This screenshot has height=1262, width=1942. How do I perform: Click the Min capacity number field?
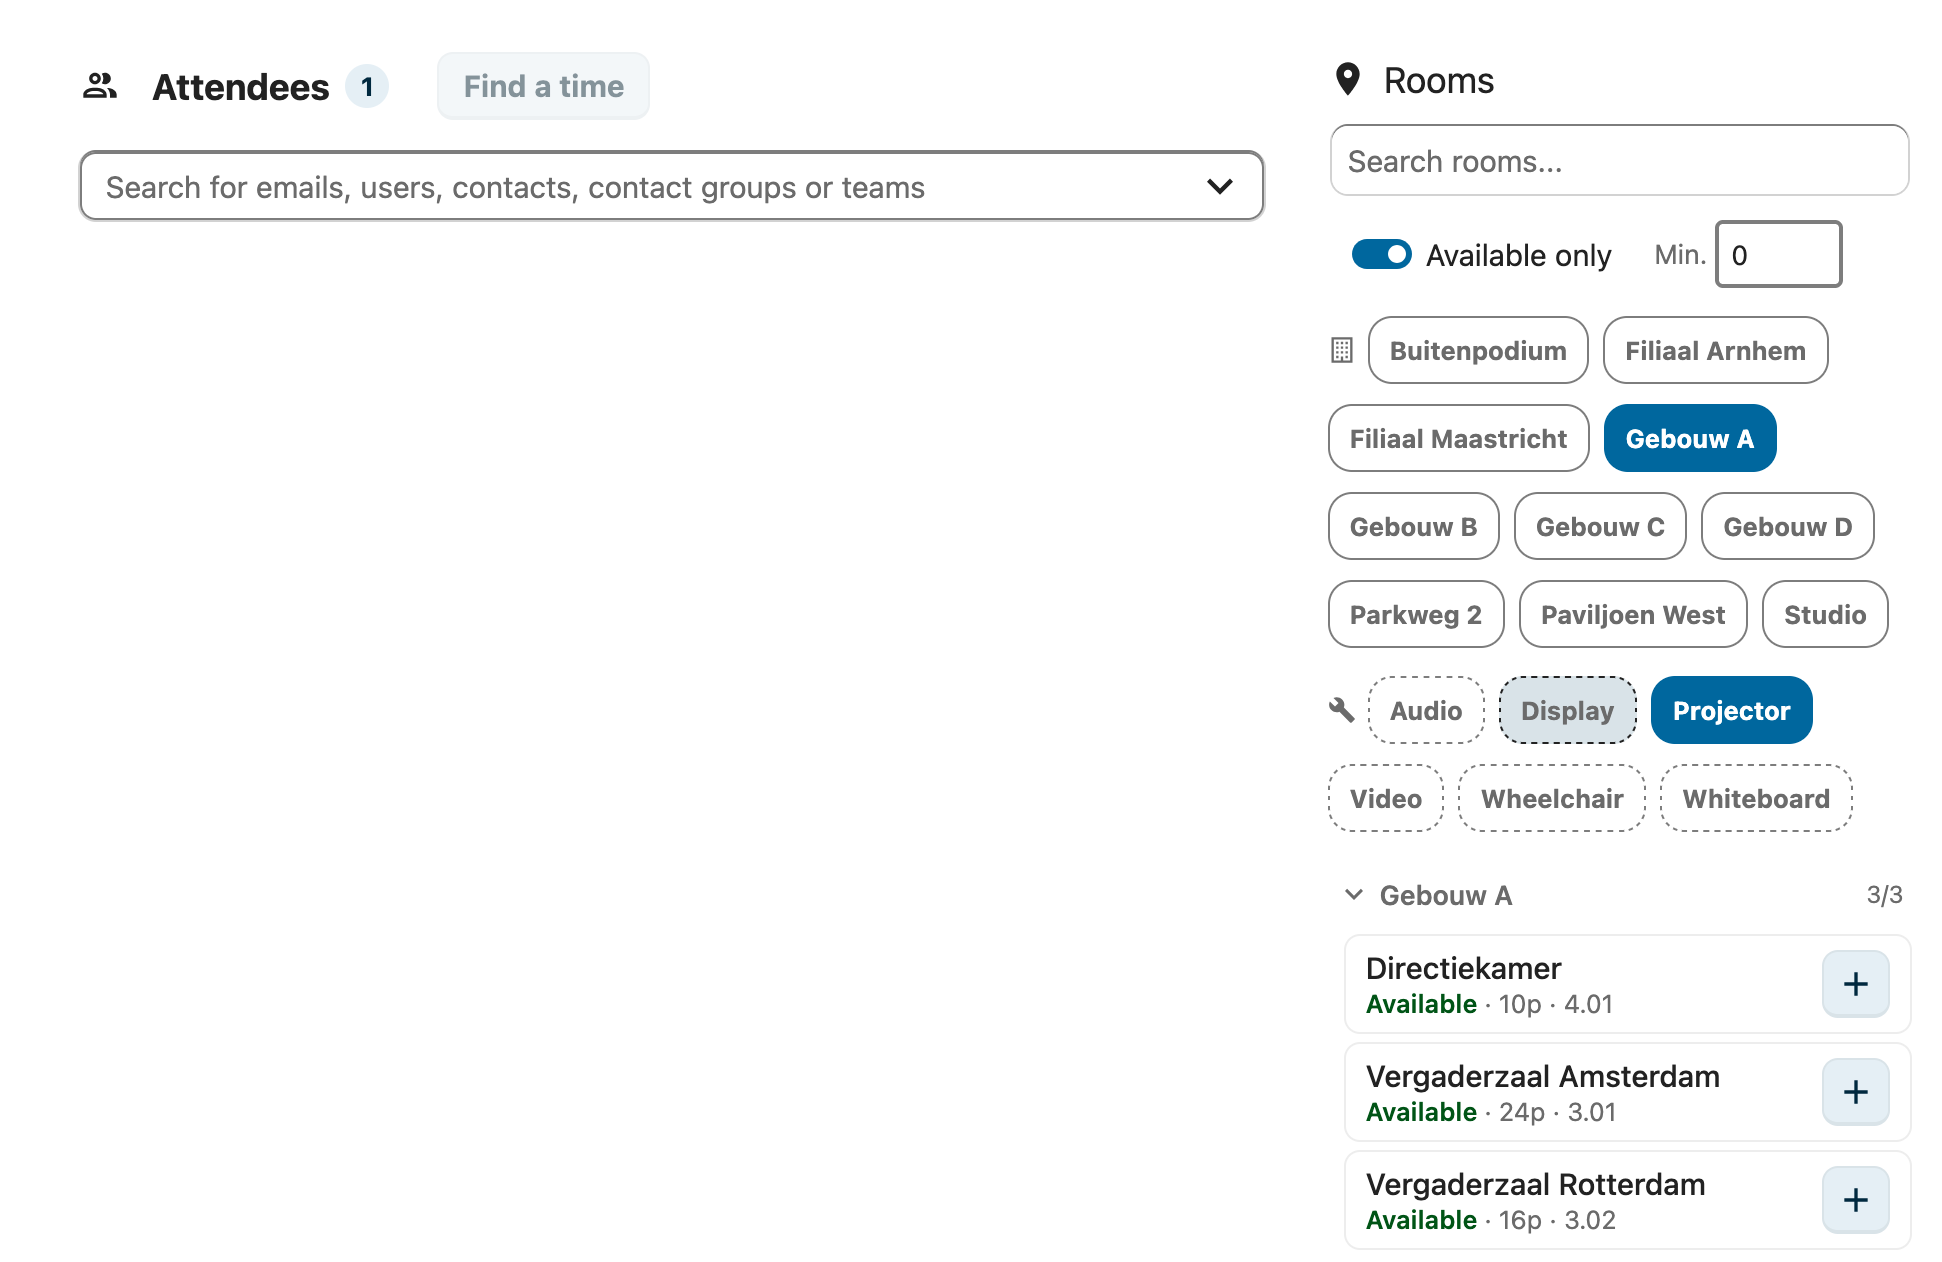point(1777,255)
